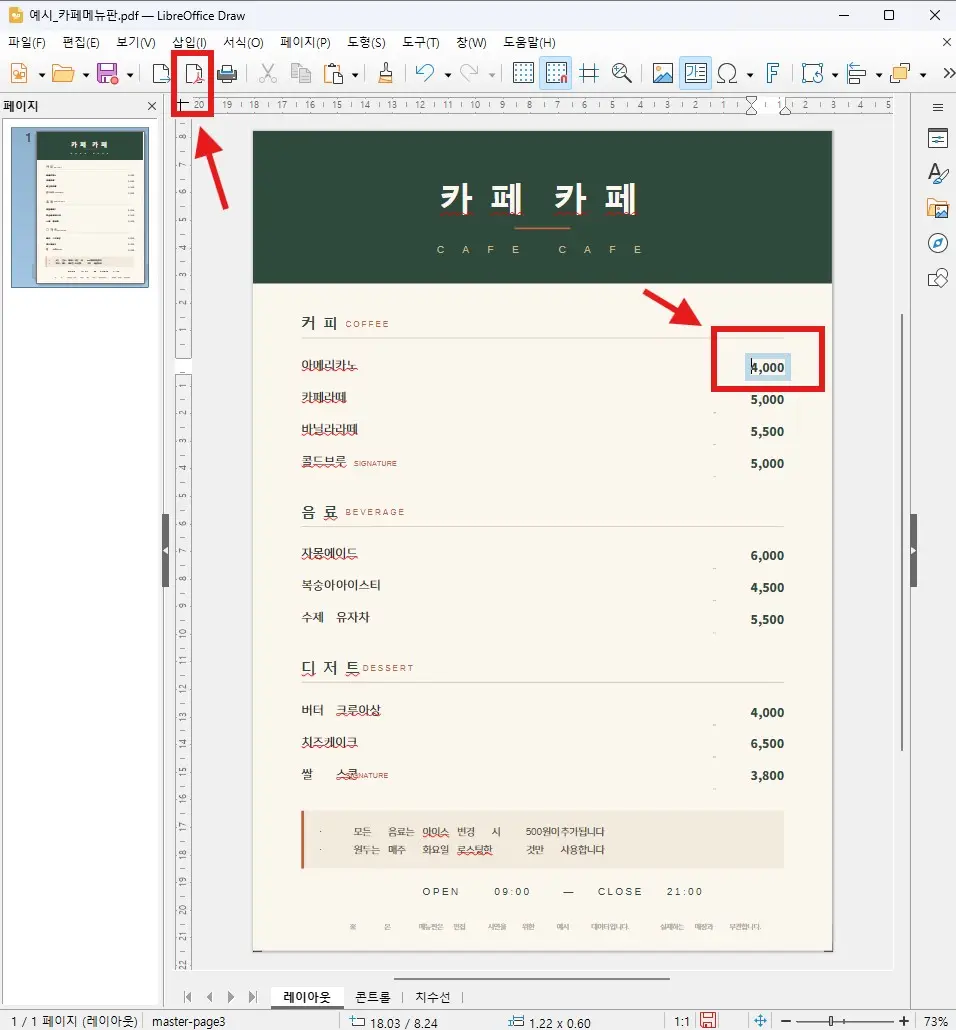
Task: Click the Open folder icon
Action: pyautogui.click(x=63, y=73)
